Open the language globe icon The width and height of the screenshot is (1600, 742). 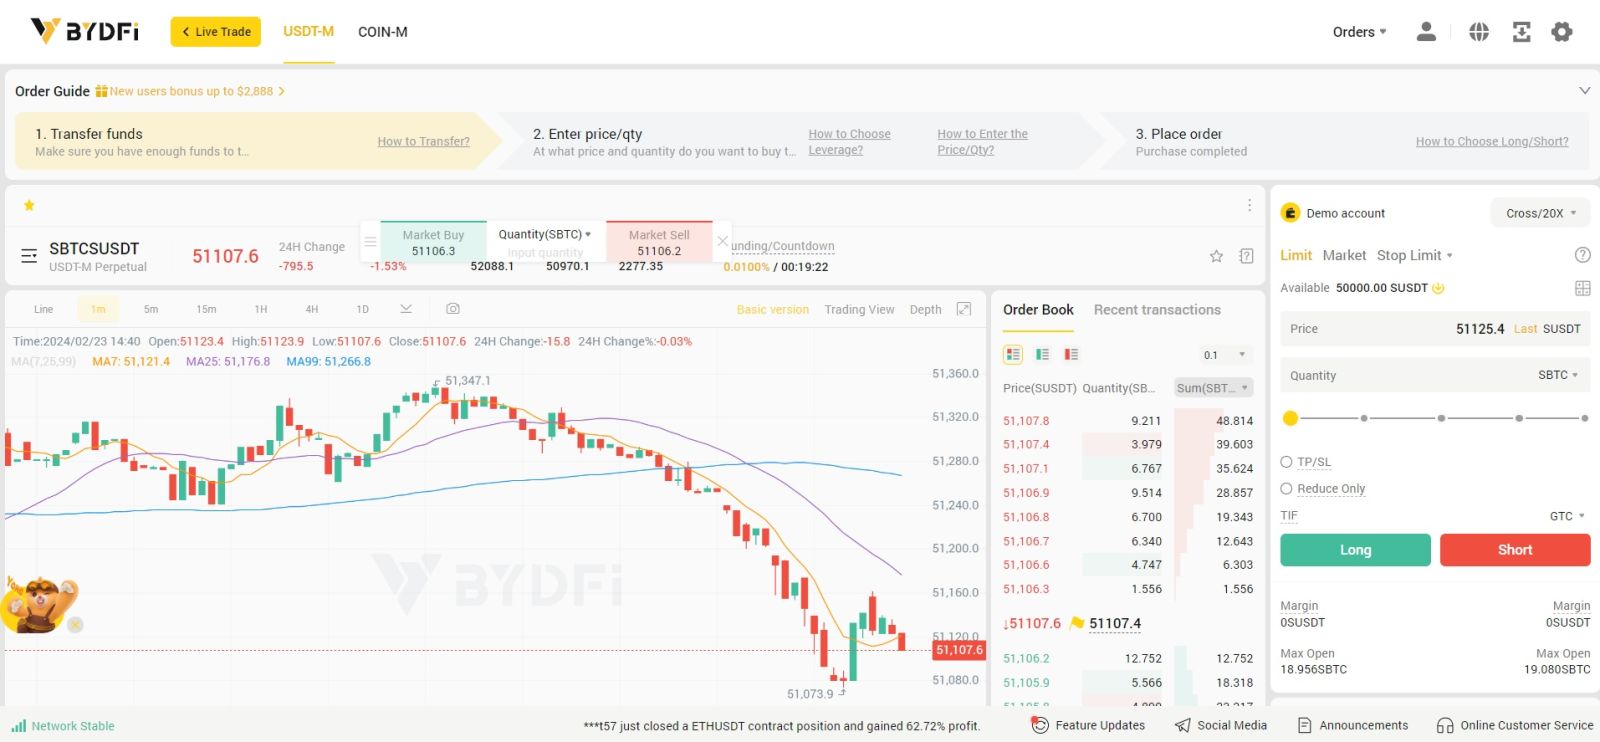pyautogui.click(x=1479, y=32)
